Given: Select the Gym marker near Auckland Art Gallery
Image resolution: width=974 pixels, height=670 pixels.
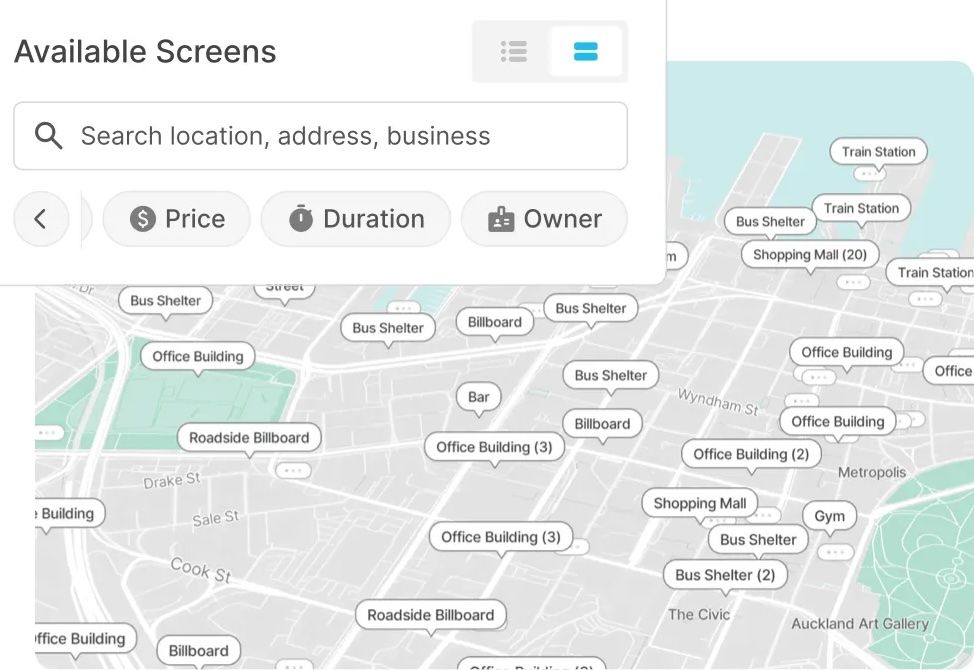Looking at the screenshot, I should 828,516.
